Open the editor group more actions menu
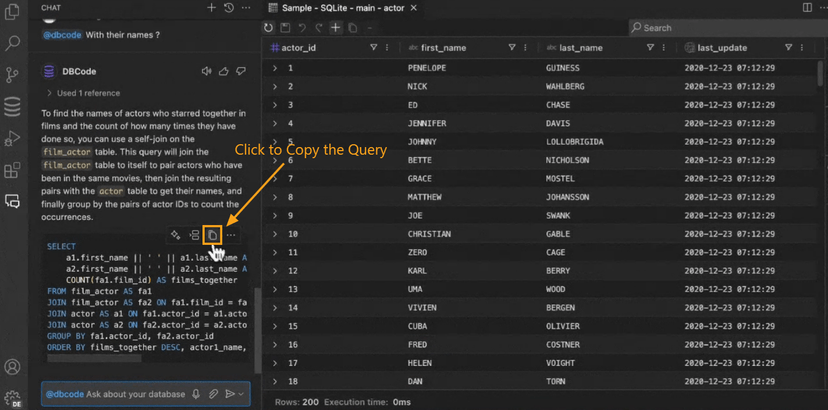This screenshot has width=828, height=410. (822, 7)
